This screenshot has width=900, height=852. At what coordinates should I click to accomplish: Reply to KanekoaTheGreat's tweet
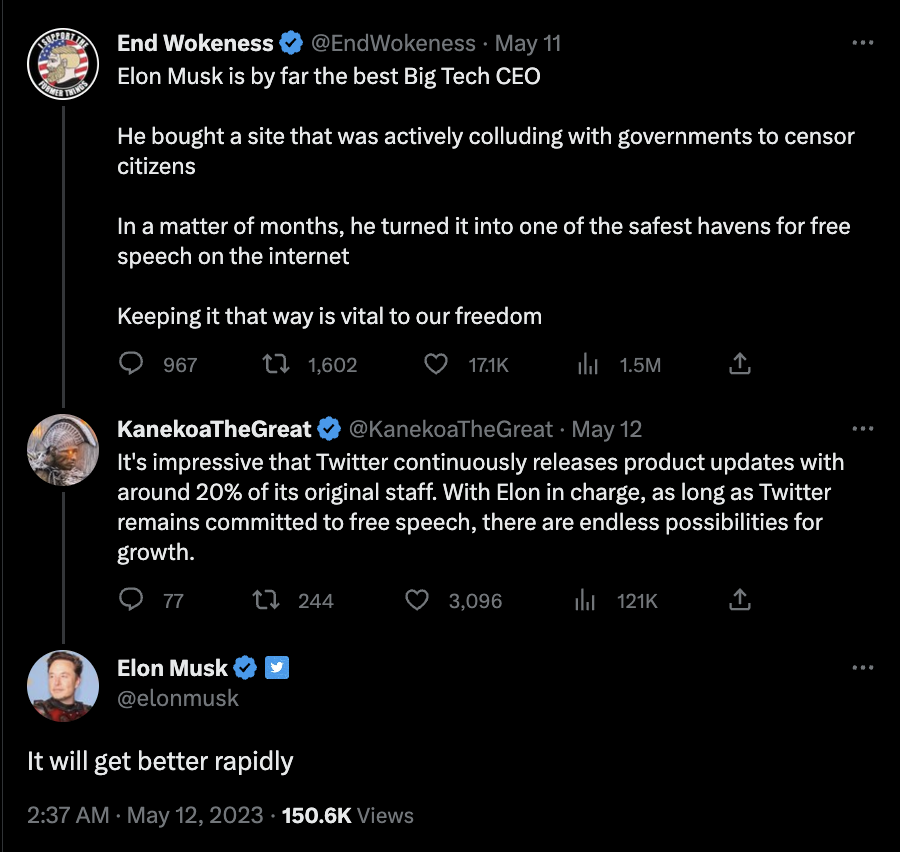[132, 600]
